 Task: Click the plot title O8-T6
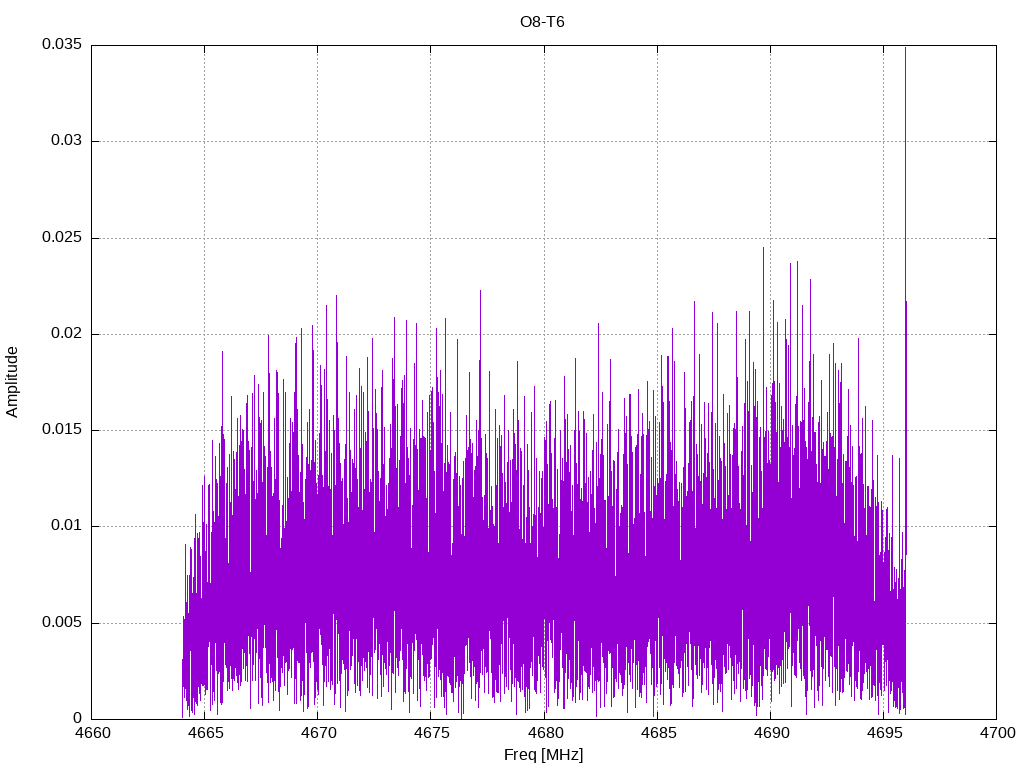point(542,22)
